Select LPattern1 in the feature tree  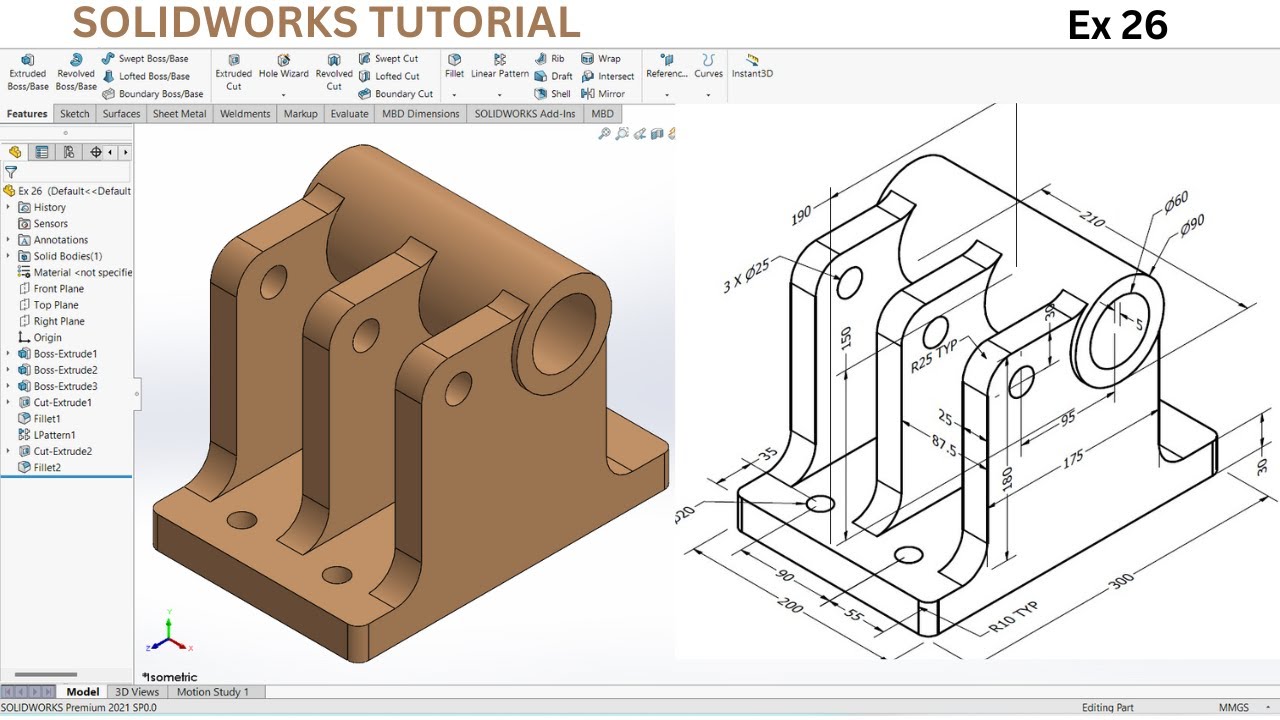point(46,435)
